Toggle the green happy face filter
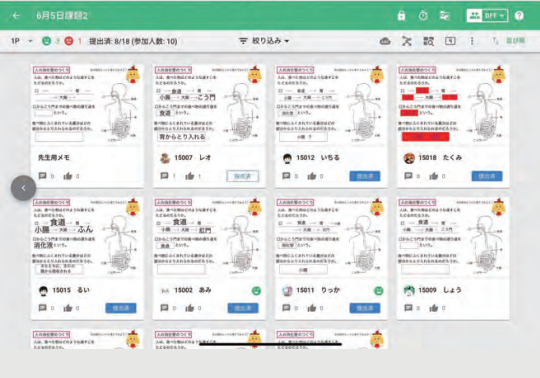This screenshot has height=378, width=540. (46, 41)
